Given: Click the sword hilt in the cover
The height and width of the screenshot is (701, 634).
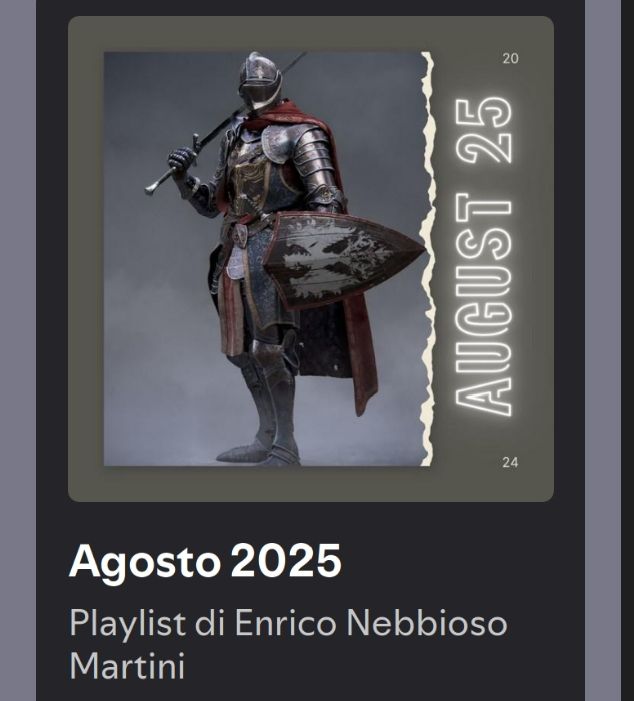Looking at the screenshot, I should [x=172, y=165].
